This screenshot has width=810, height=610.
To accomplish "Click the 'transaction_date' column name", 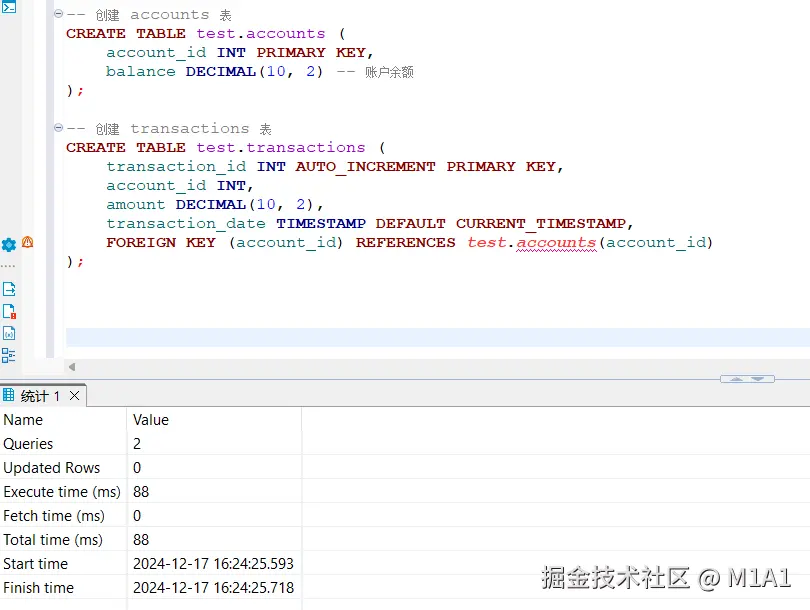I will (x=186, y=224).
